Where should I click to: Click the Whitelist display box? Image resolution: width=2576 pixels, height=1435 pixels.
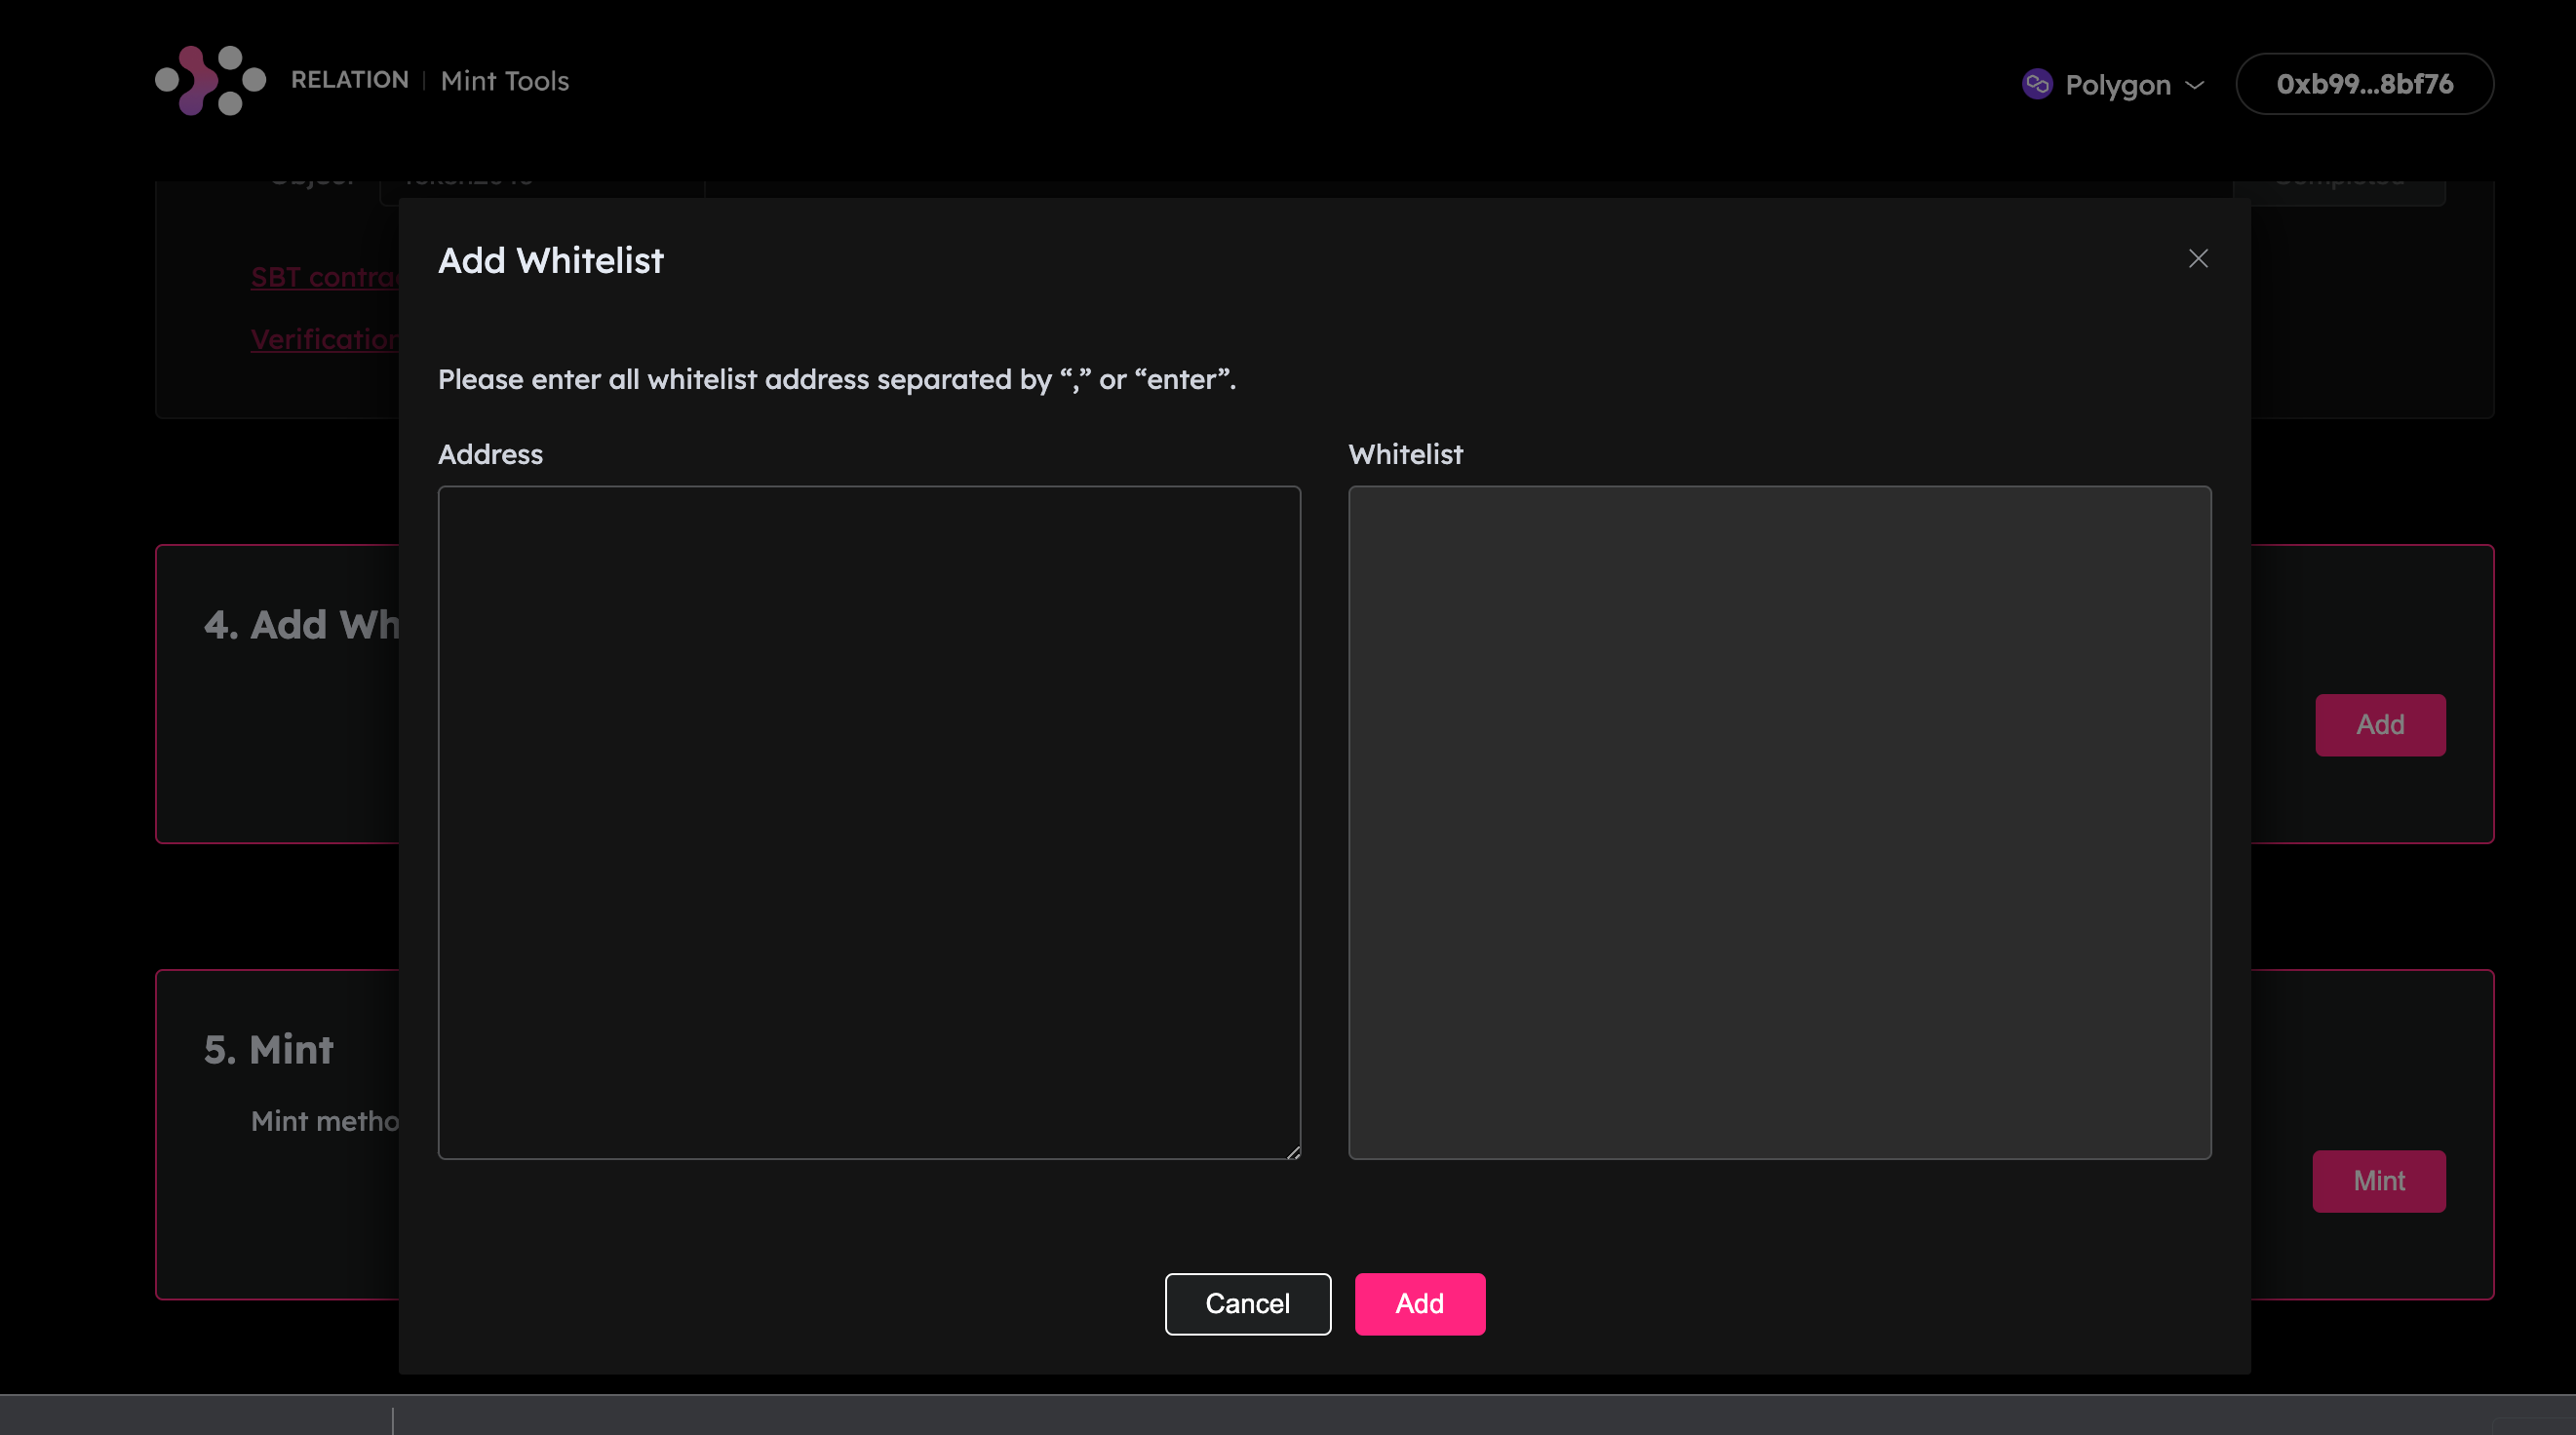[x=1779, y=822]
